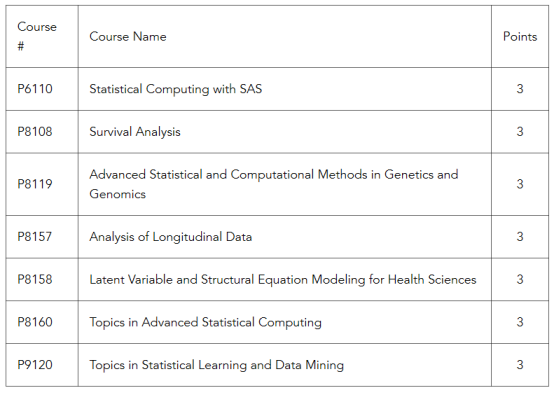
Task: Click the Survival Analysis course name
Action: coord(135,132)
